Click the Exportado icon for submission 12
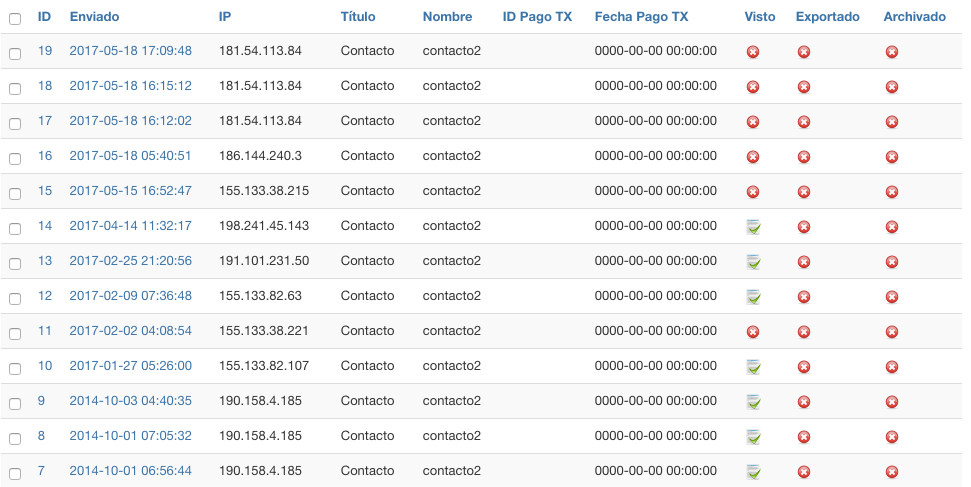The width and height of the screenshot is (971, 487). [804, 297]
